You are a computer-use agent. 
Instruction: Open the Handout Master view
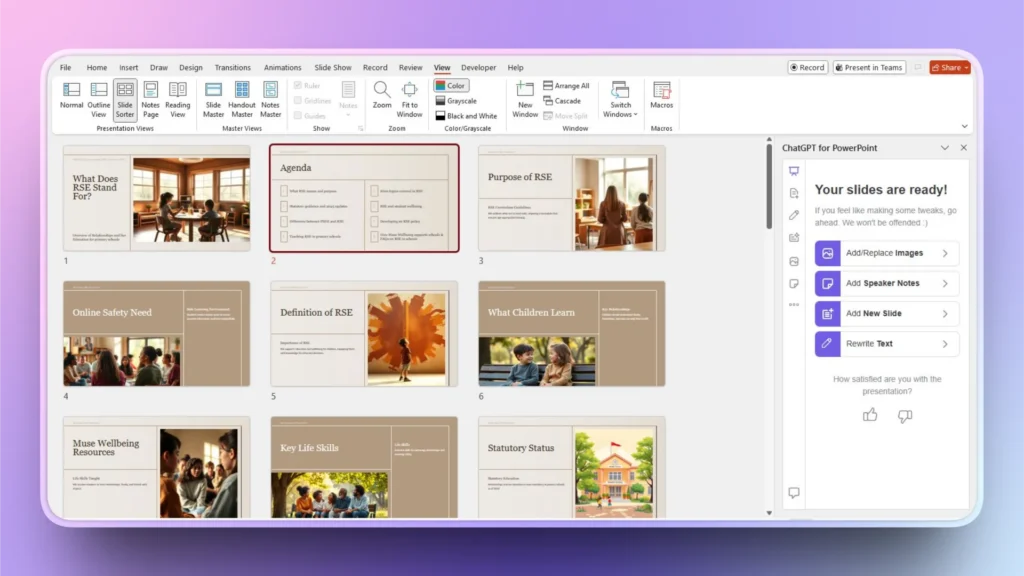click(x=242, y=100)
